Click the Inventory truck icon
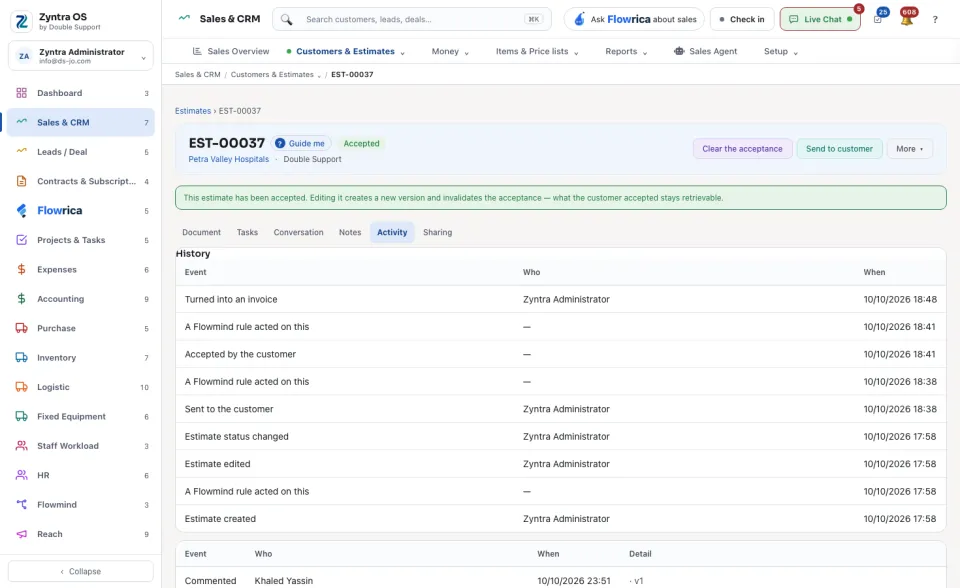The width and height of the screenshot is (960, 588). [21, 358]
